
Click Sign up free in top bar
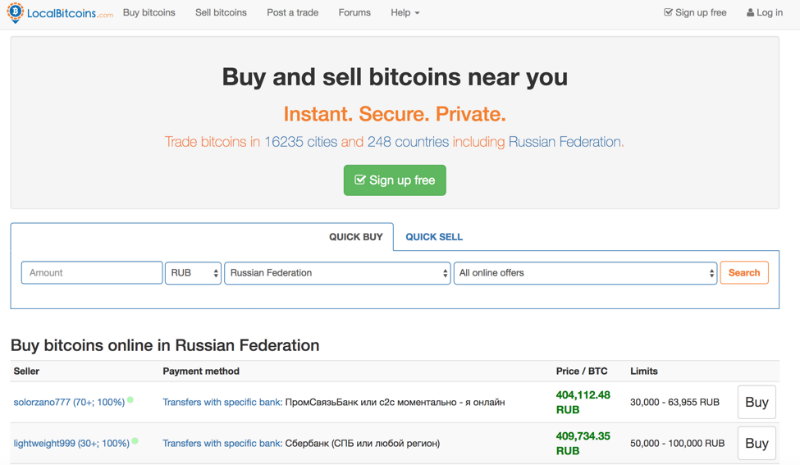(x=695, y=13)
